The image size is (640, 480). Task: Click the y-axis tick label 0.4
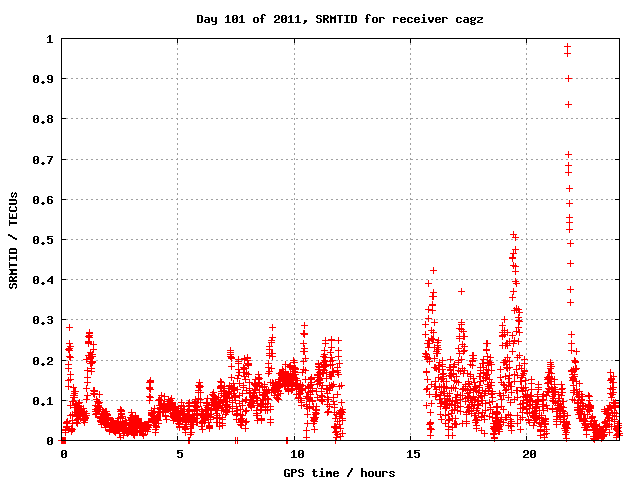click(44, 280)
